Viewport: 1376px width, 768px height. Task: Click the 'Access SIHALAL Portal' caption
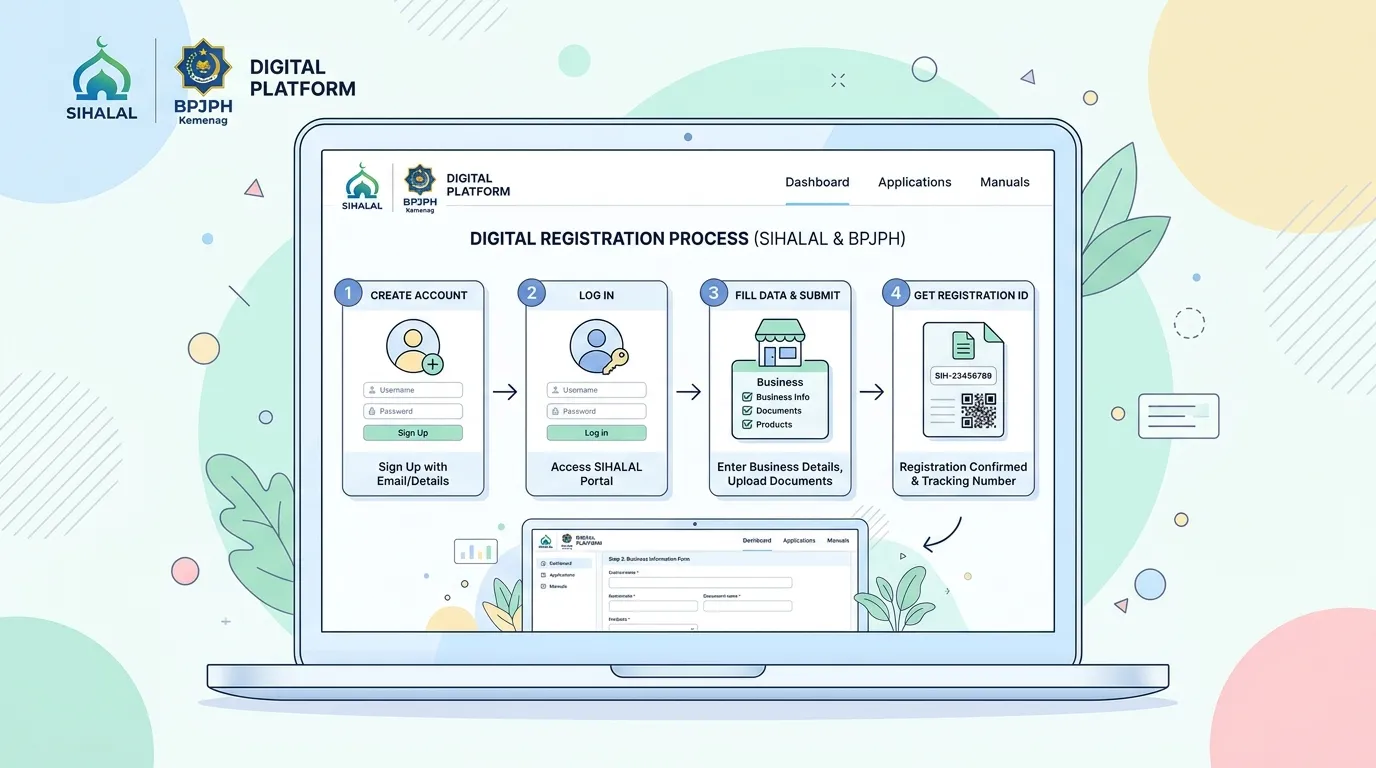click(597, 474)
